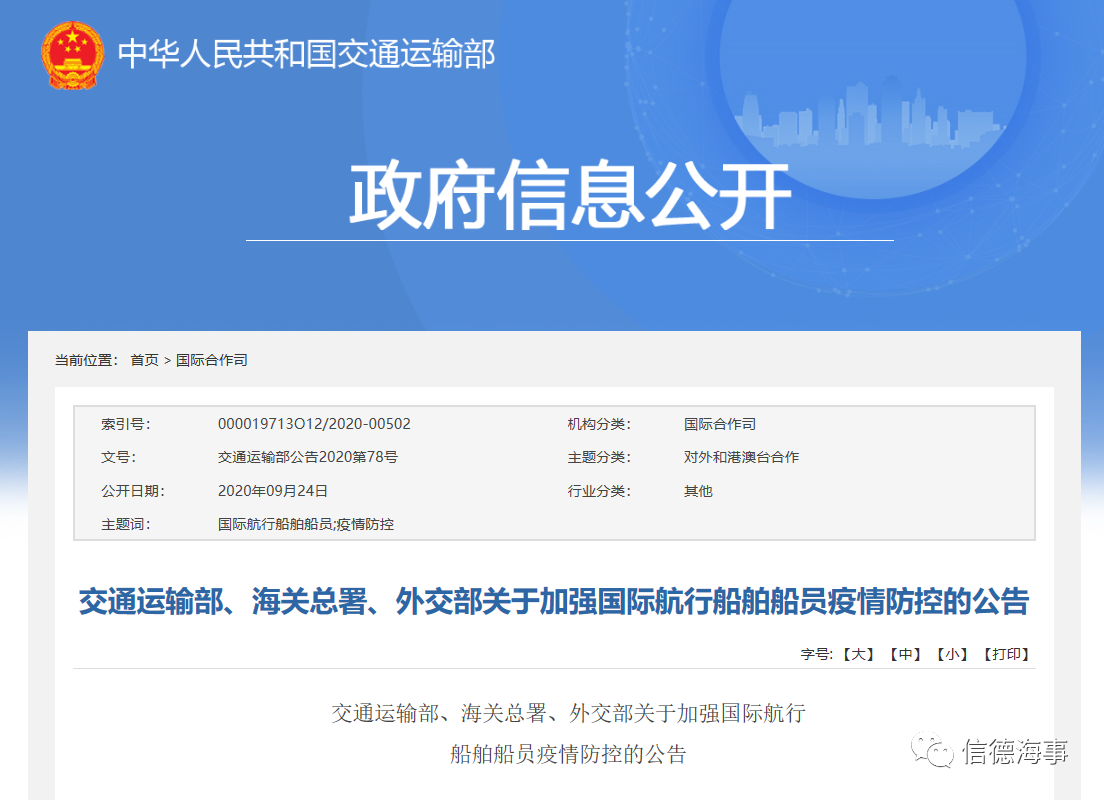1104x800 pixels.
Task: Click the 政府信息公开 banner heading
Action: [x=570, y=195]
